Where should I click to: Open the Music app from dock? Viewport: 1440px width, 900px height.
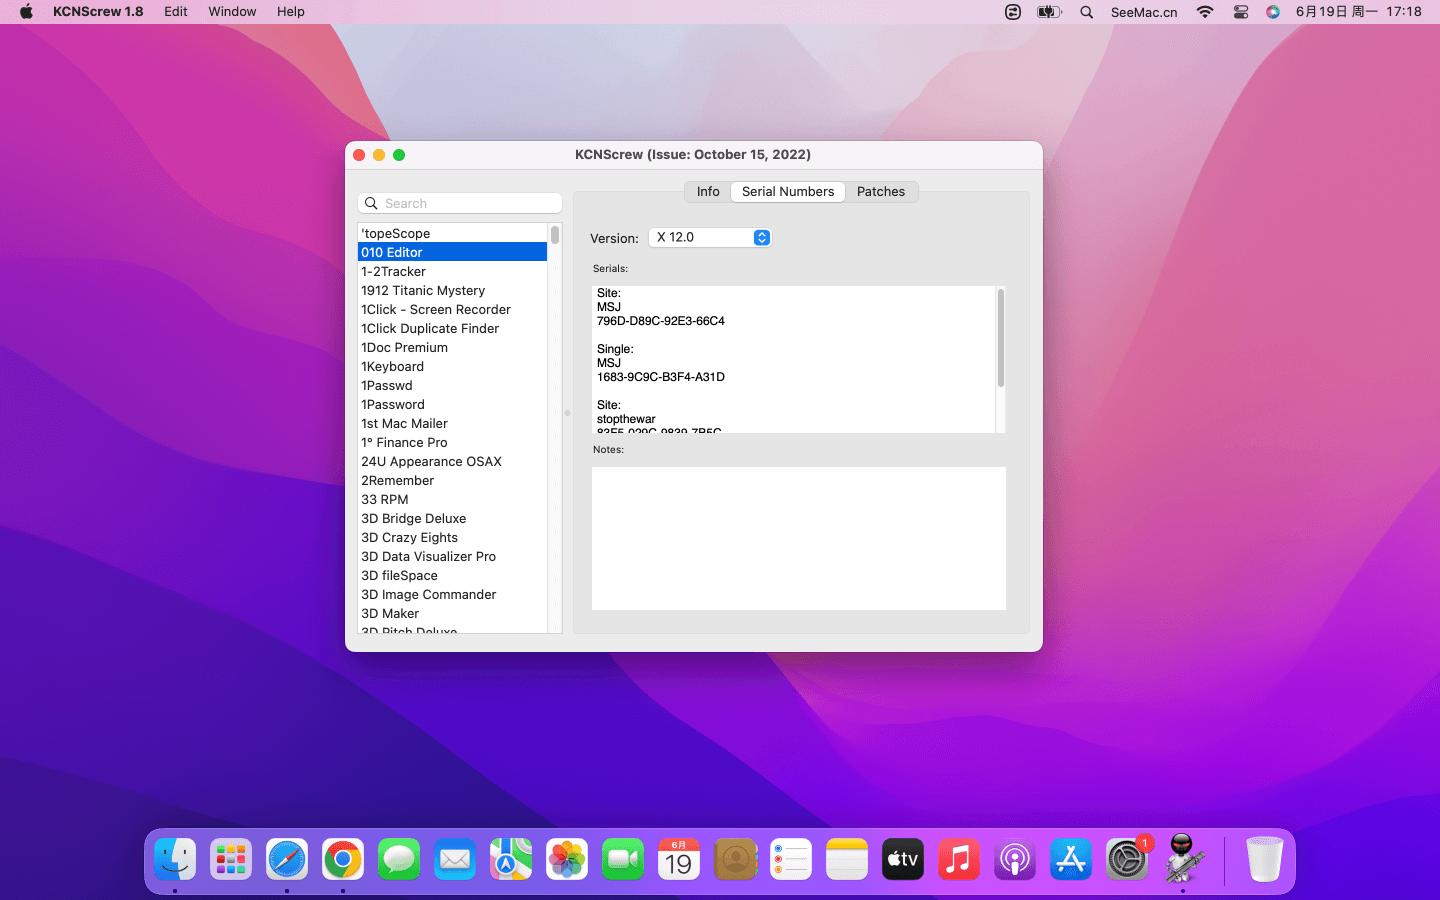click(x=959, y=859)
